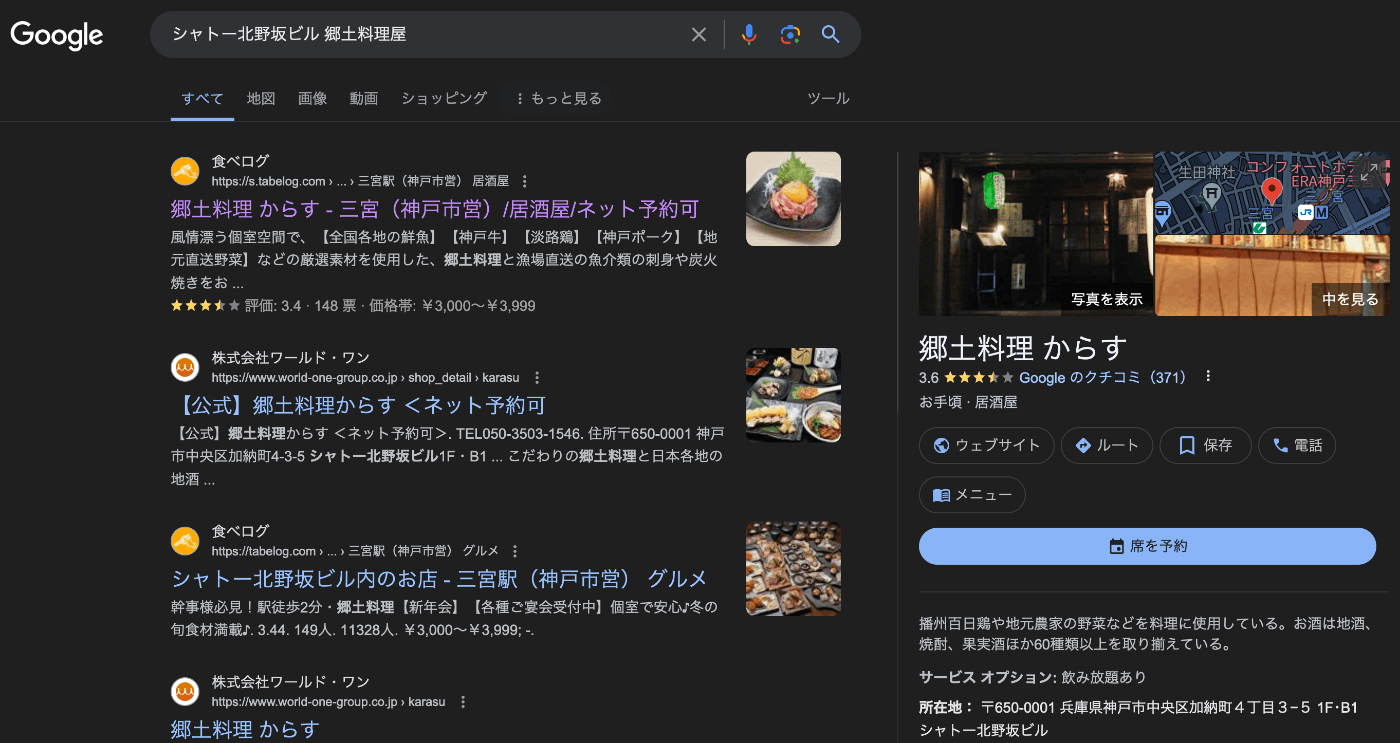Image resolution: width=1400 pixels, height=743 pixels.
Task: Open knowledge panel more options menu
Action: (x=1208, y=377)
